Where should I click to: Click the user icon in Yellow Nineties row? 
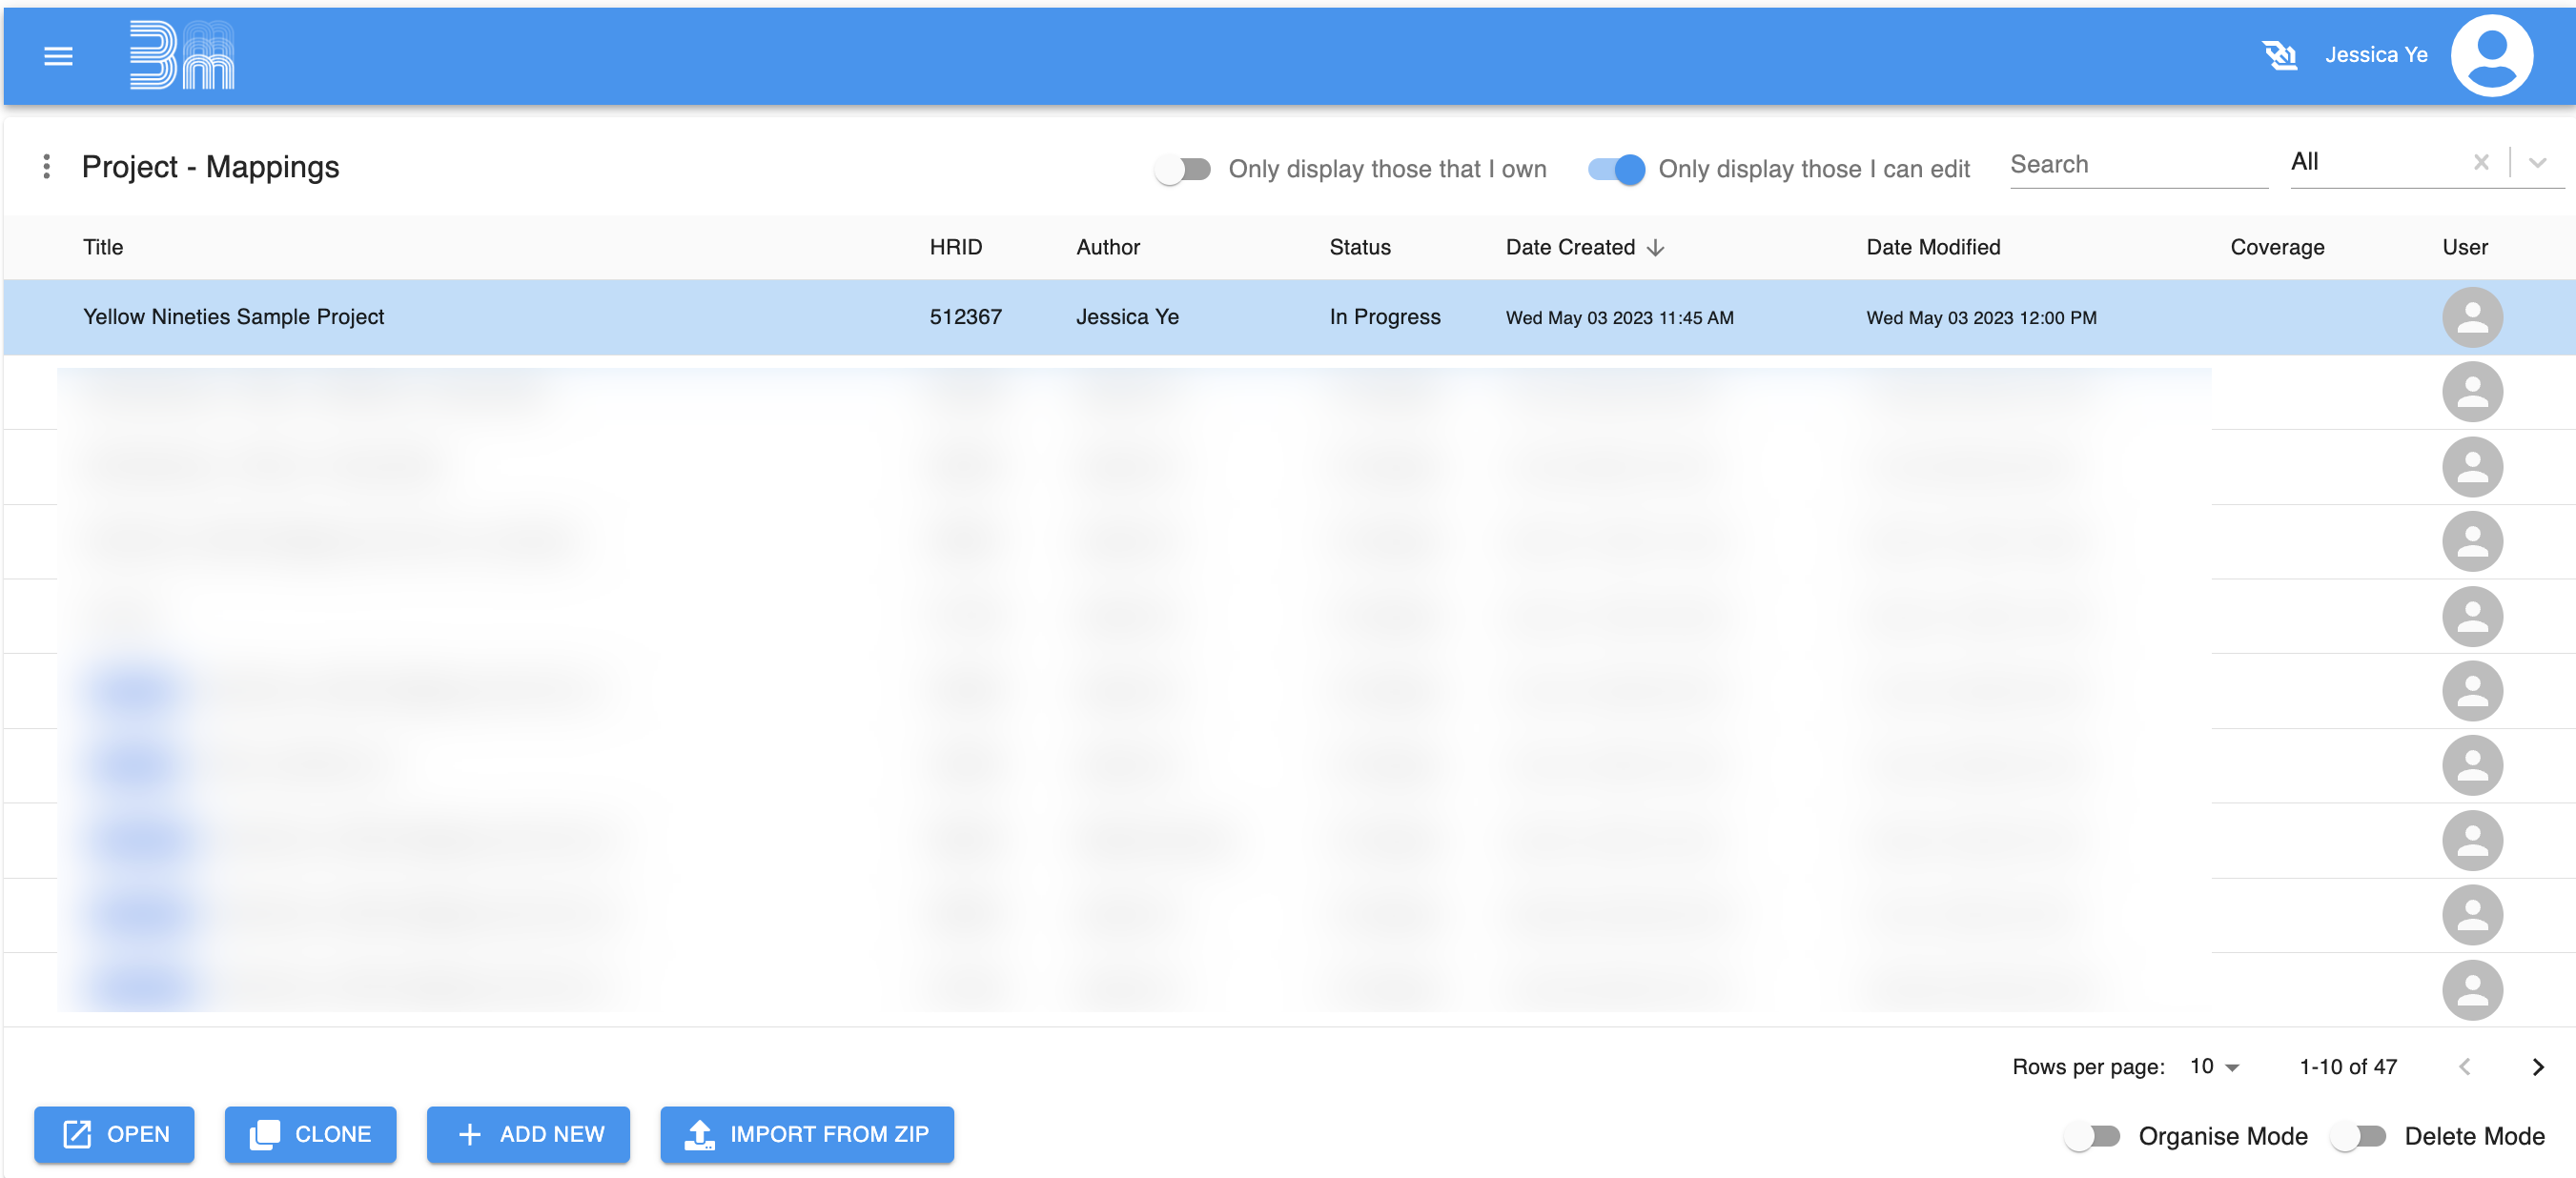[2471, 317]
